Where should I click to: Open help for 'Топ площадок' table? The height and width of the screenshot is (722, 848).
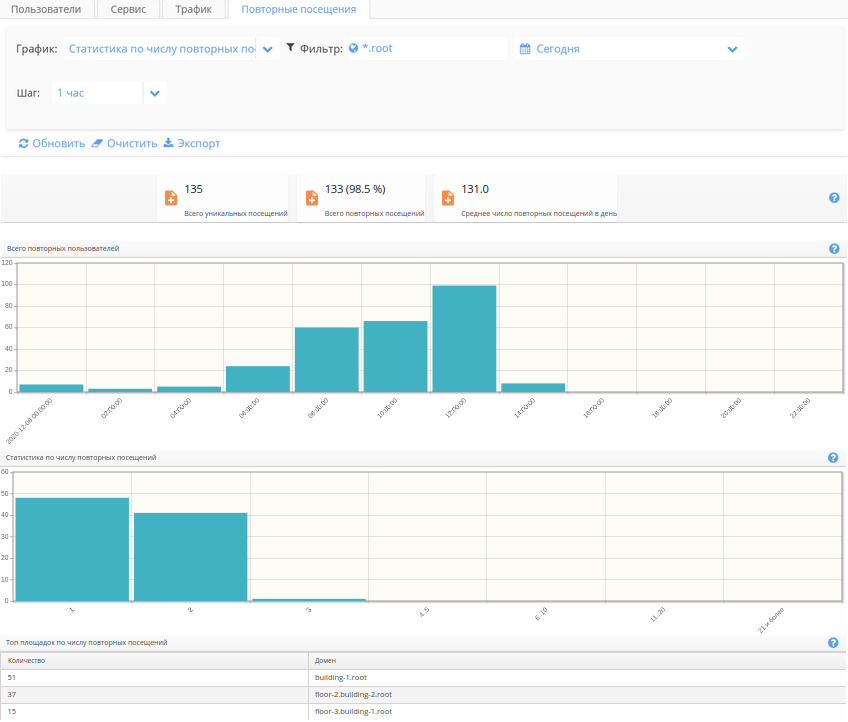click(834, 643)
